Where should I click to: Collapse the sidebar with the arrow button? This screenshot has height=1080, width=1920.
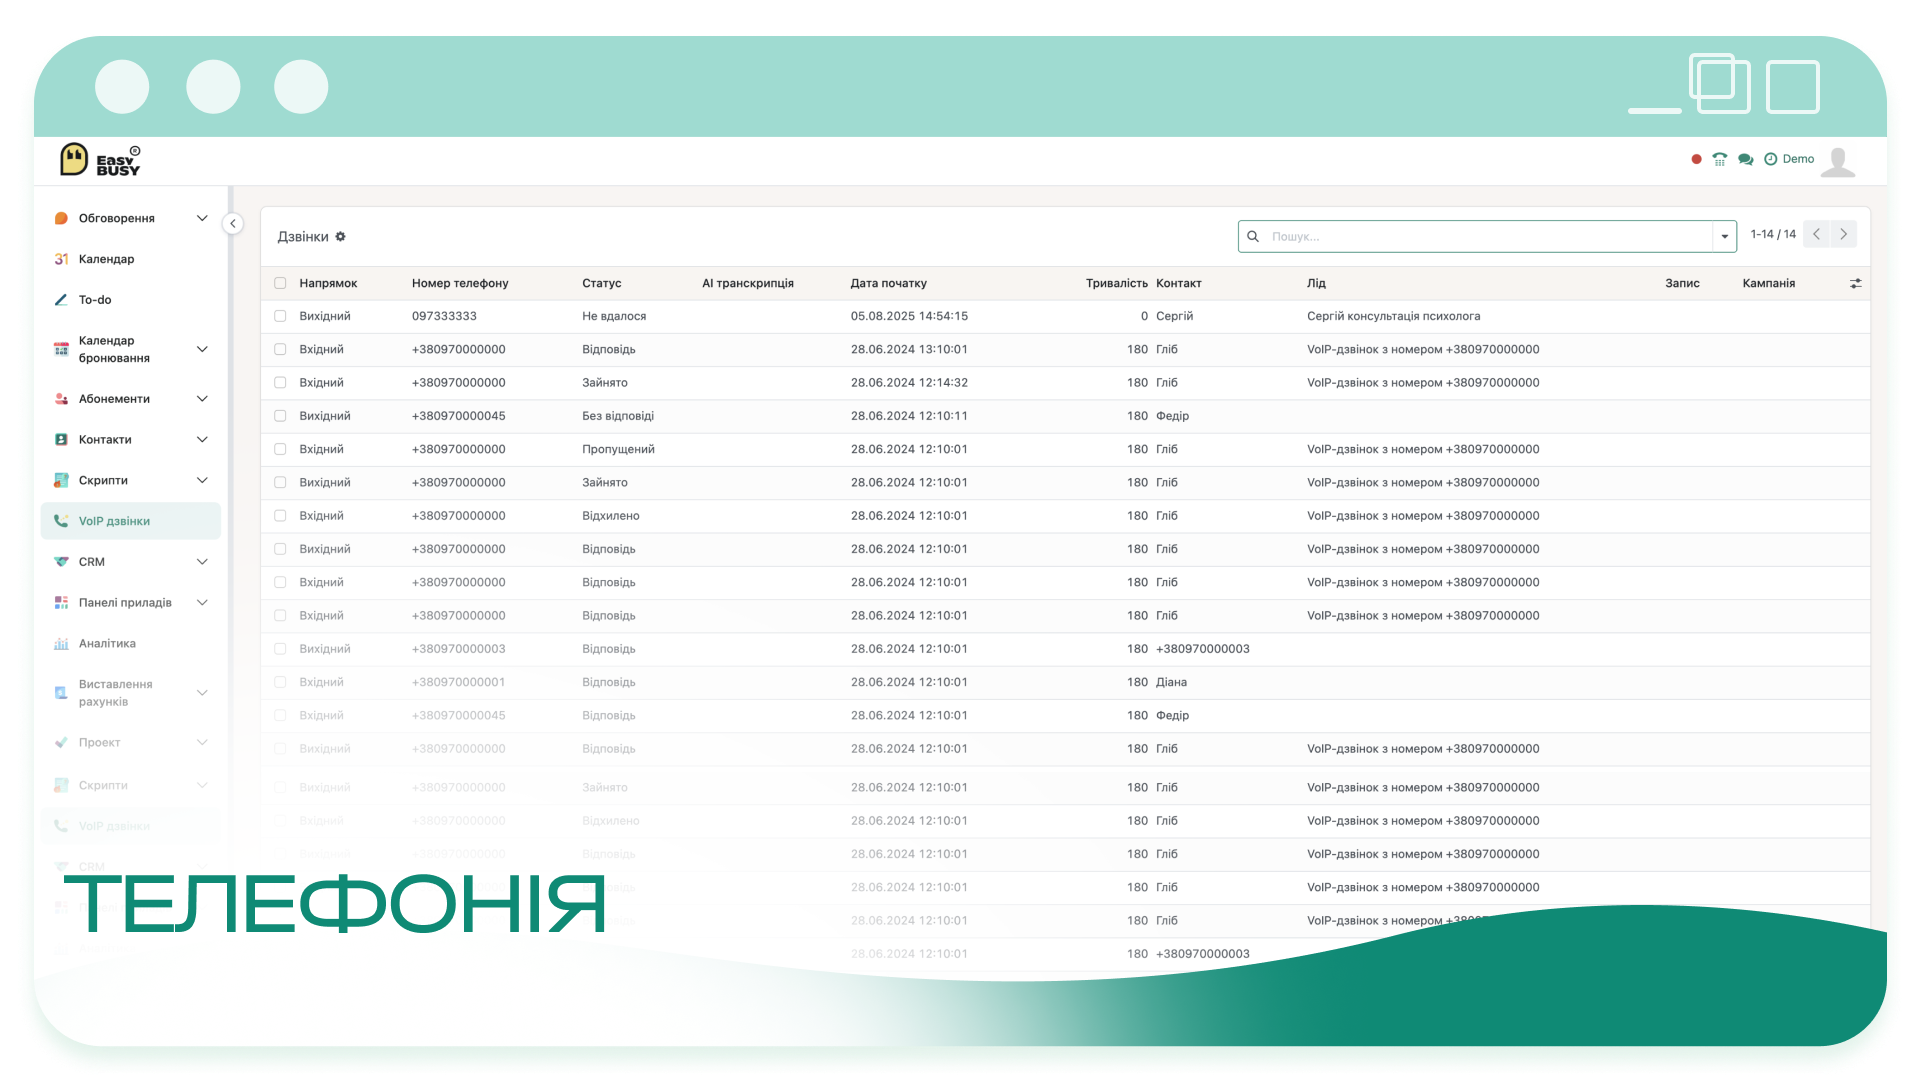(x=232, y=224)
